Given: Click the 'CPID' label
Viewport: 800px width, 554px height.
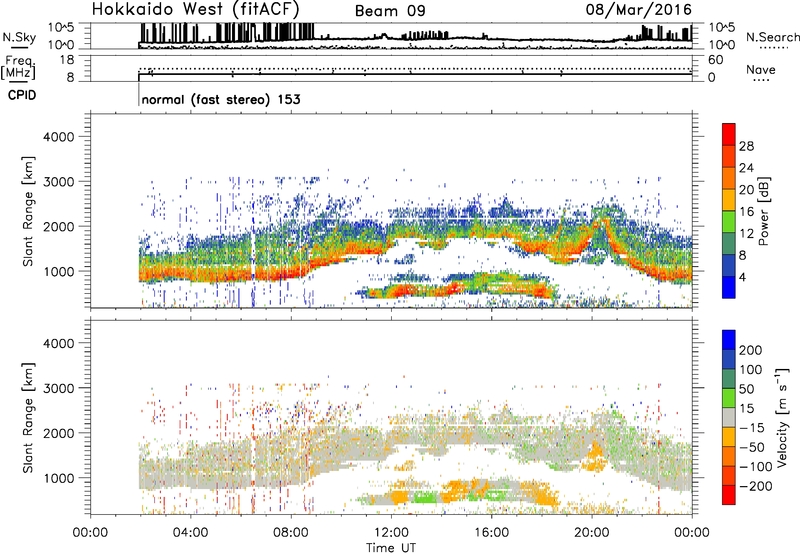Looking at the screenshot, I should pyautogui.click(x=22, y=95).
